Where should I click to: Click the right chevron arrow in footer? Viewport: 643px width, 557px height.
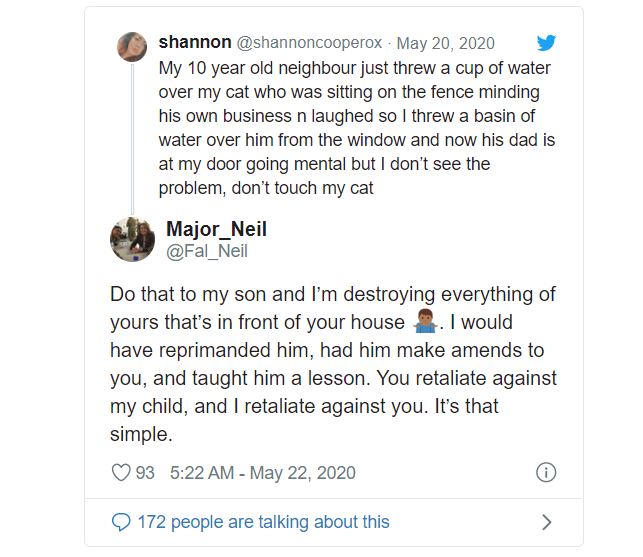tap(546, 521)
